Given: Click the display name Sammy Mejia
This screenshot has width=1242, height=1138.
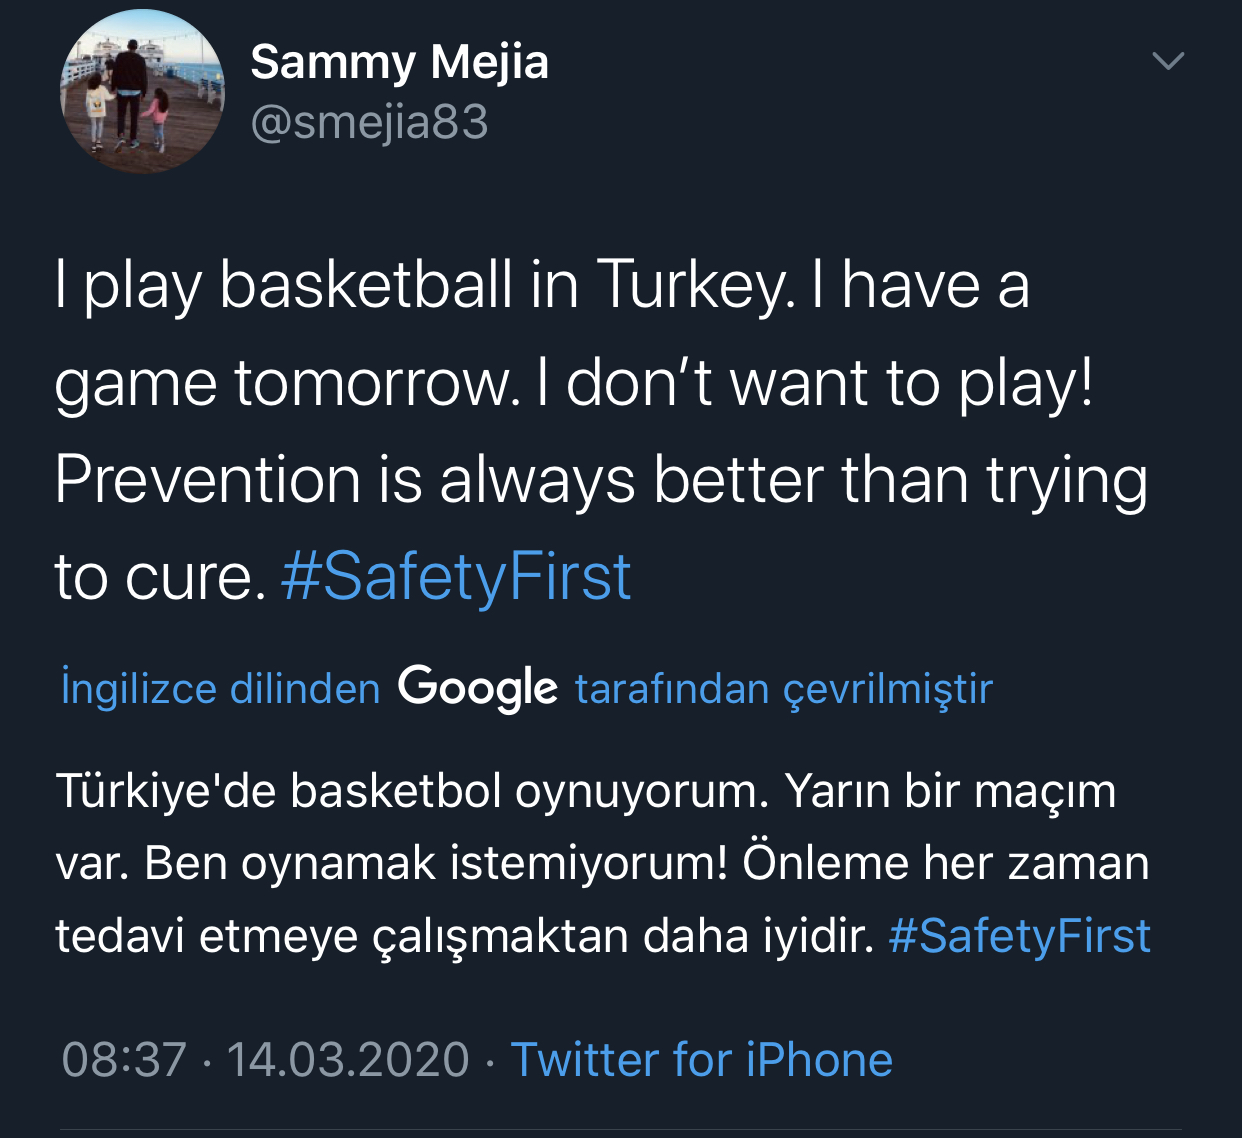Looking at the screenshot, I should pos(399,62).
